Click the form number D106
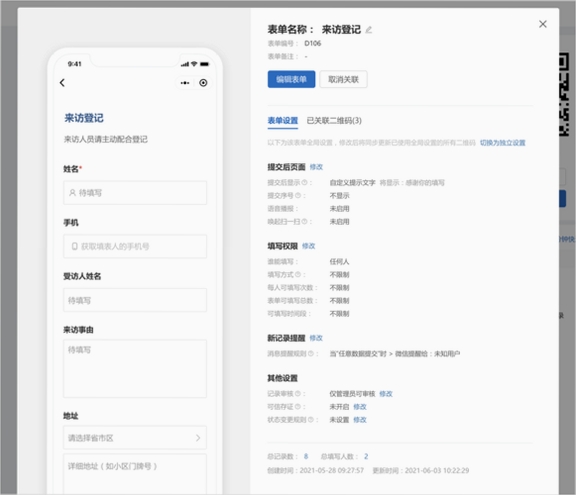576x495 pixels. tap(313, 43)
